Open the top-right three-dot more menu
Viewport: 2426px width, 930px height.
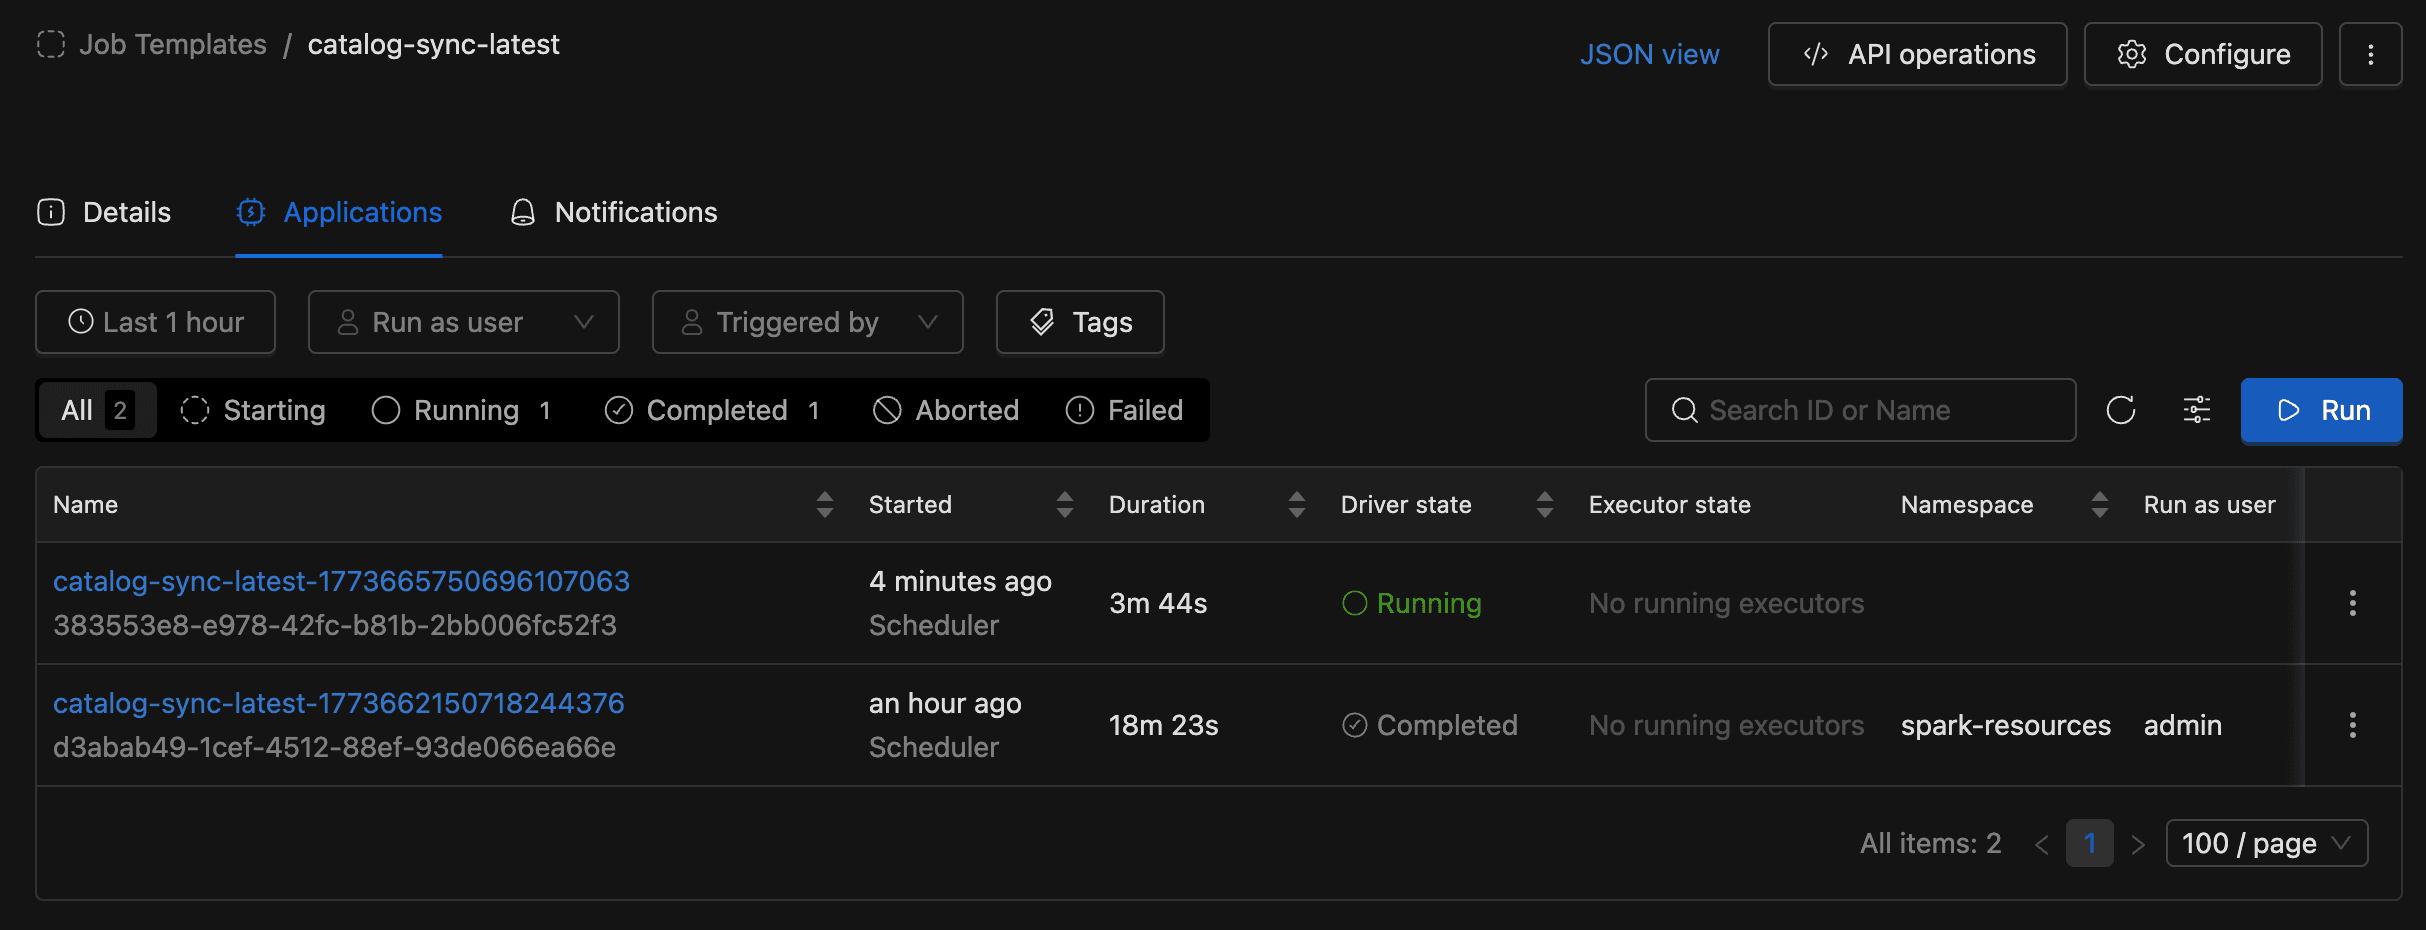click(2370, 54)
